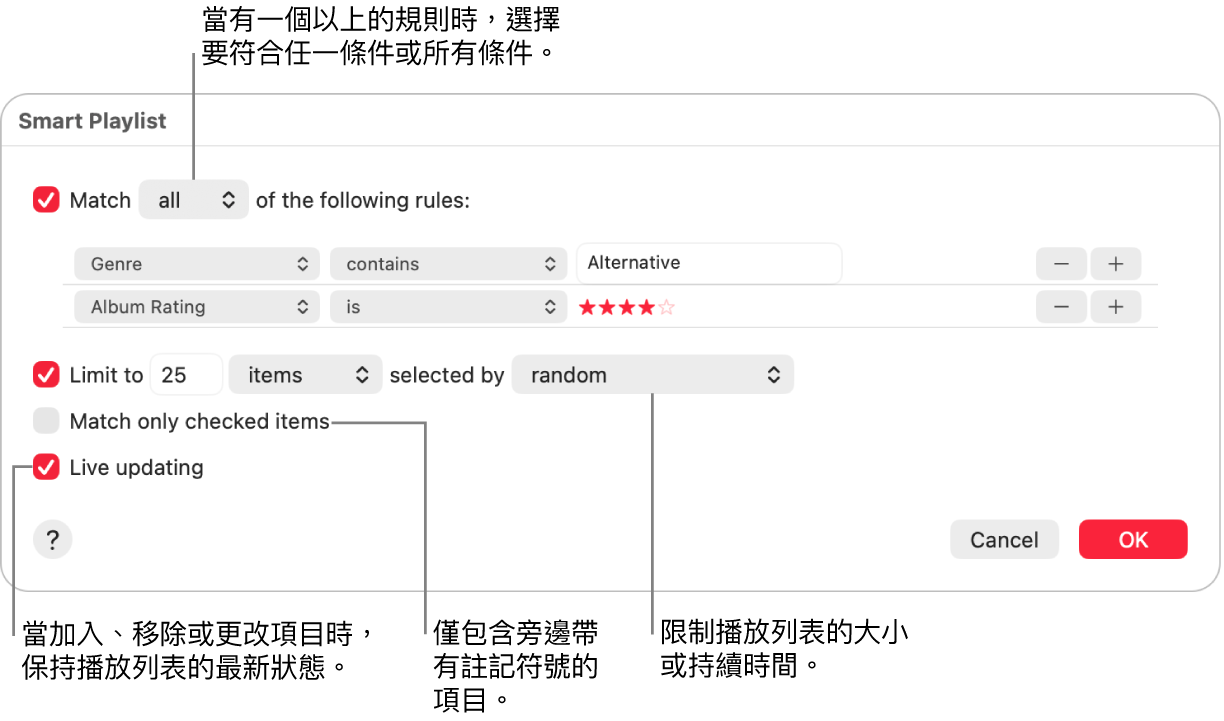Set album rating to three stars
Screen dimensions: 1224x721
(627, 308)
